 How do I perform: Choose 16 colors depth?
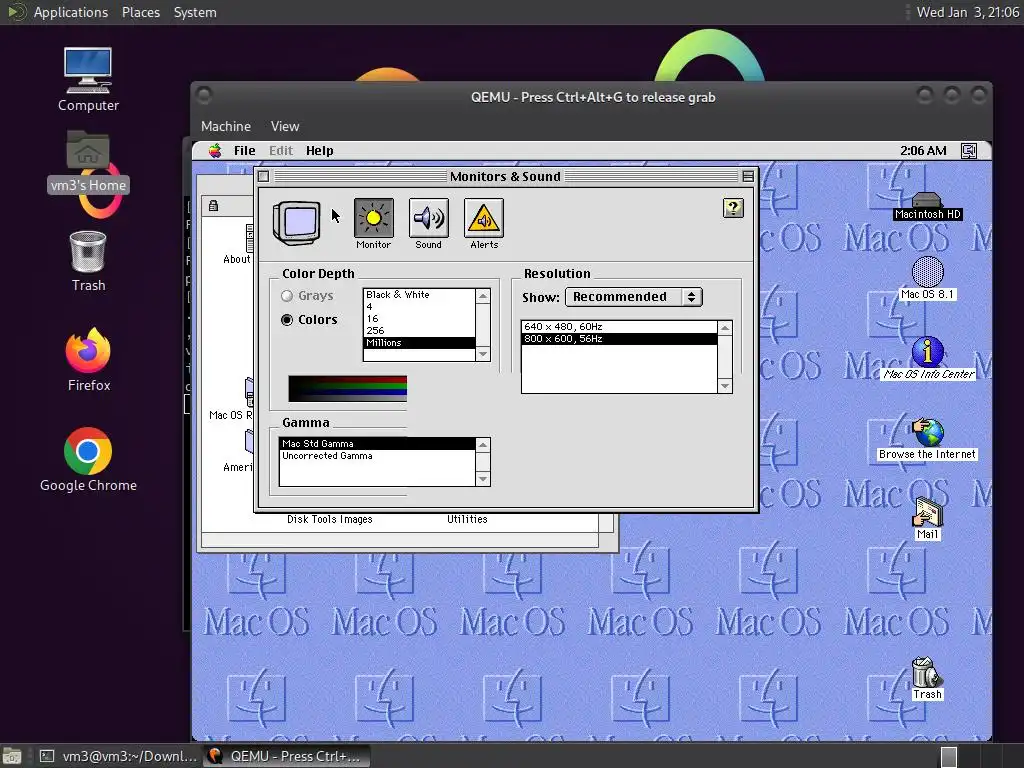click(419, 318)
